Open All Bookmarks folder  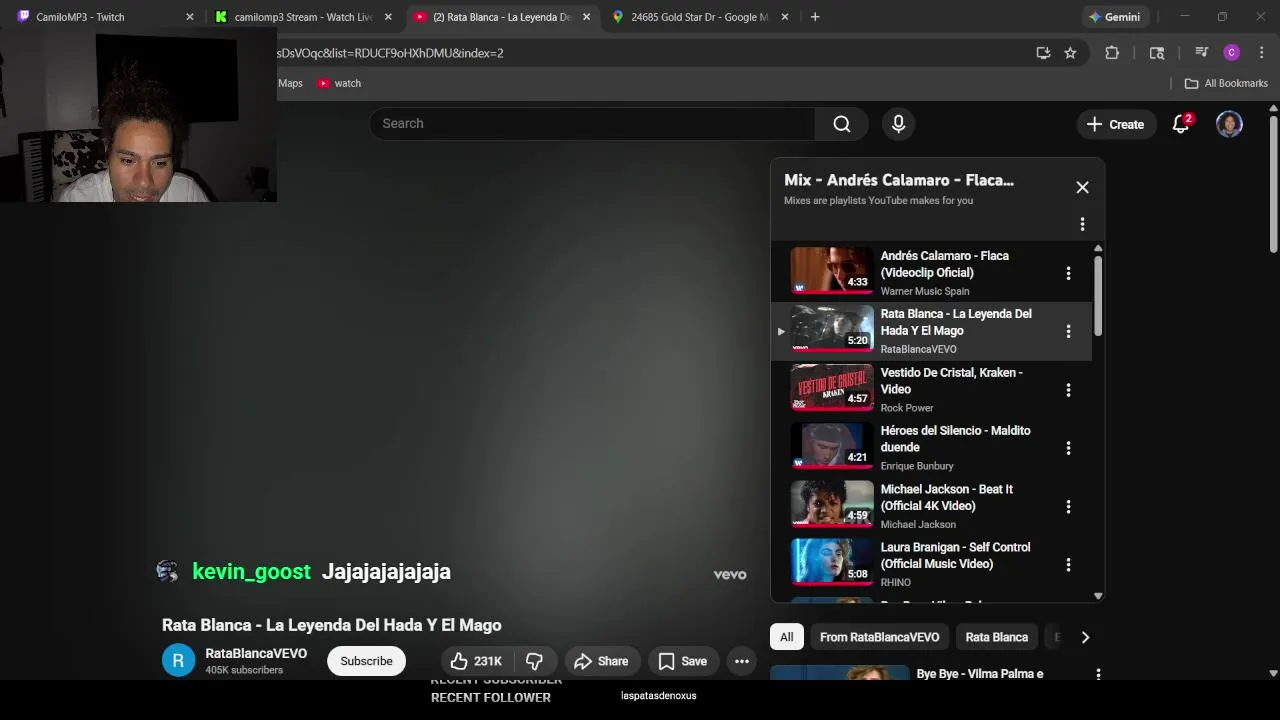pyautogui.click(x=1226, y=83)
